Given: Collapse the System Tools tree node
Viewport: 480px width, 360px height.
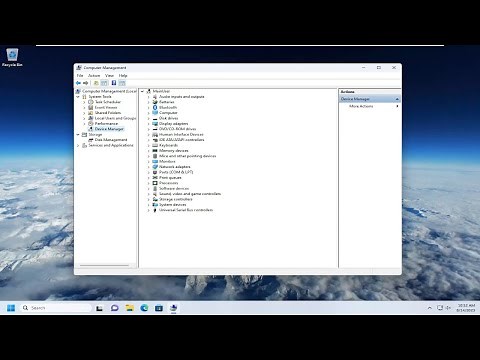Looking at the screenshot, I should pyautogui.click(x=78, y=97).
